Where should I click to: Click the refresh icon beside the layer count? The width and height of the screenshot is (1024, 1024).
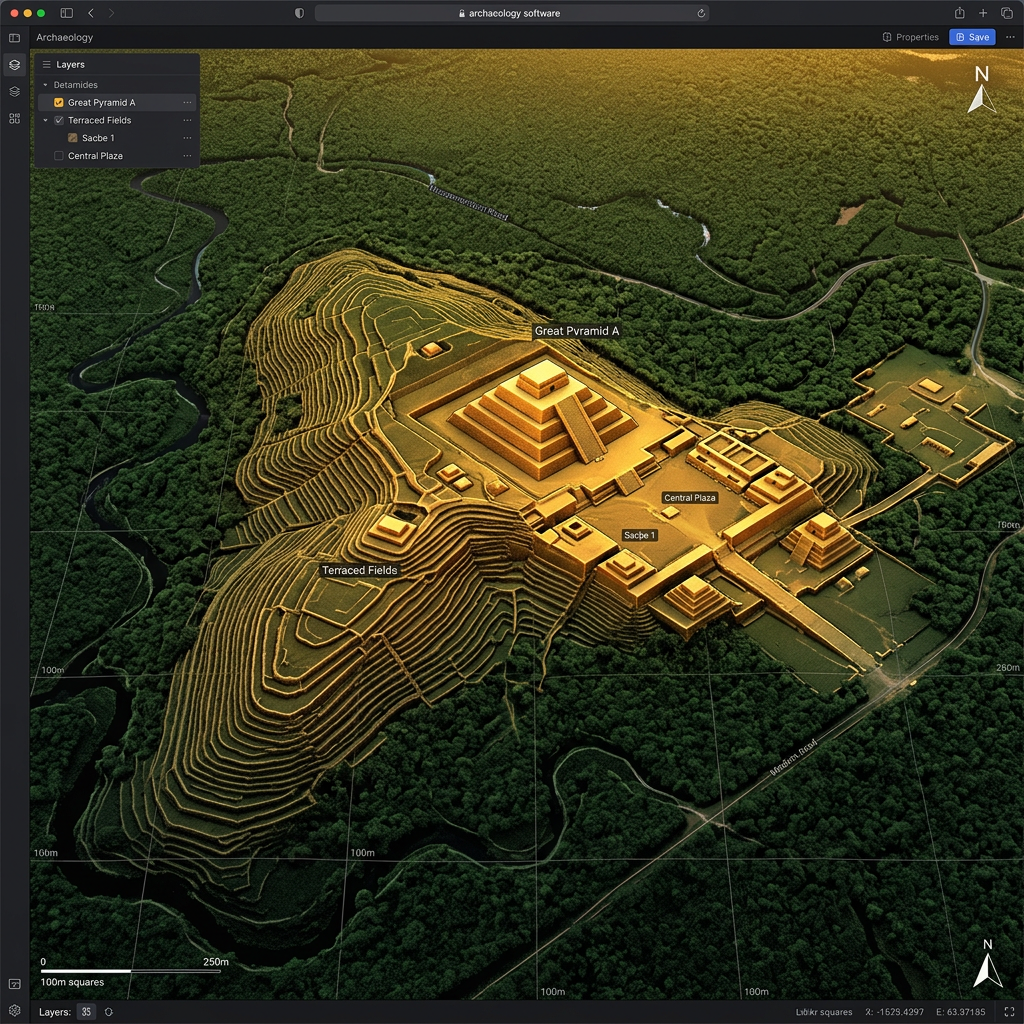[109, 1012]
